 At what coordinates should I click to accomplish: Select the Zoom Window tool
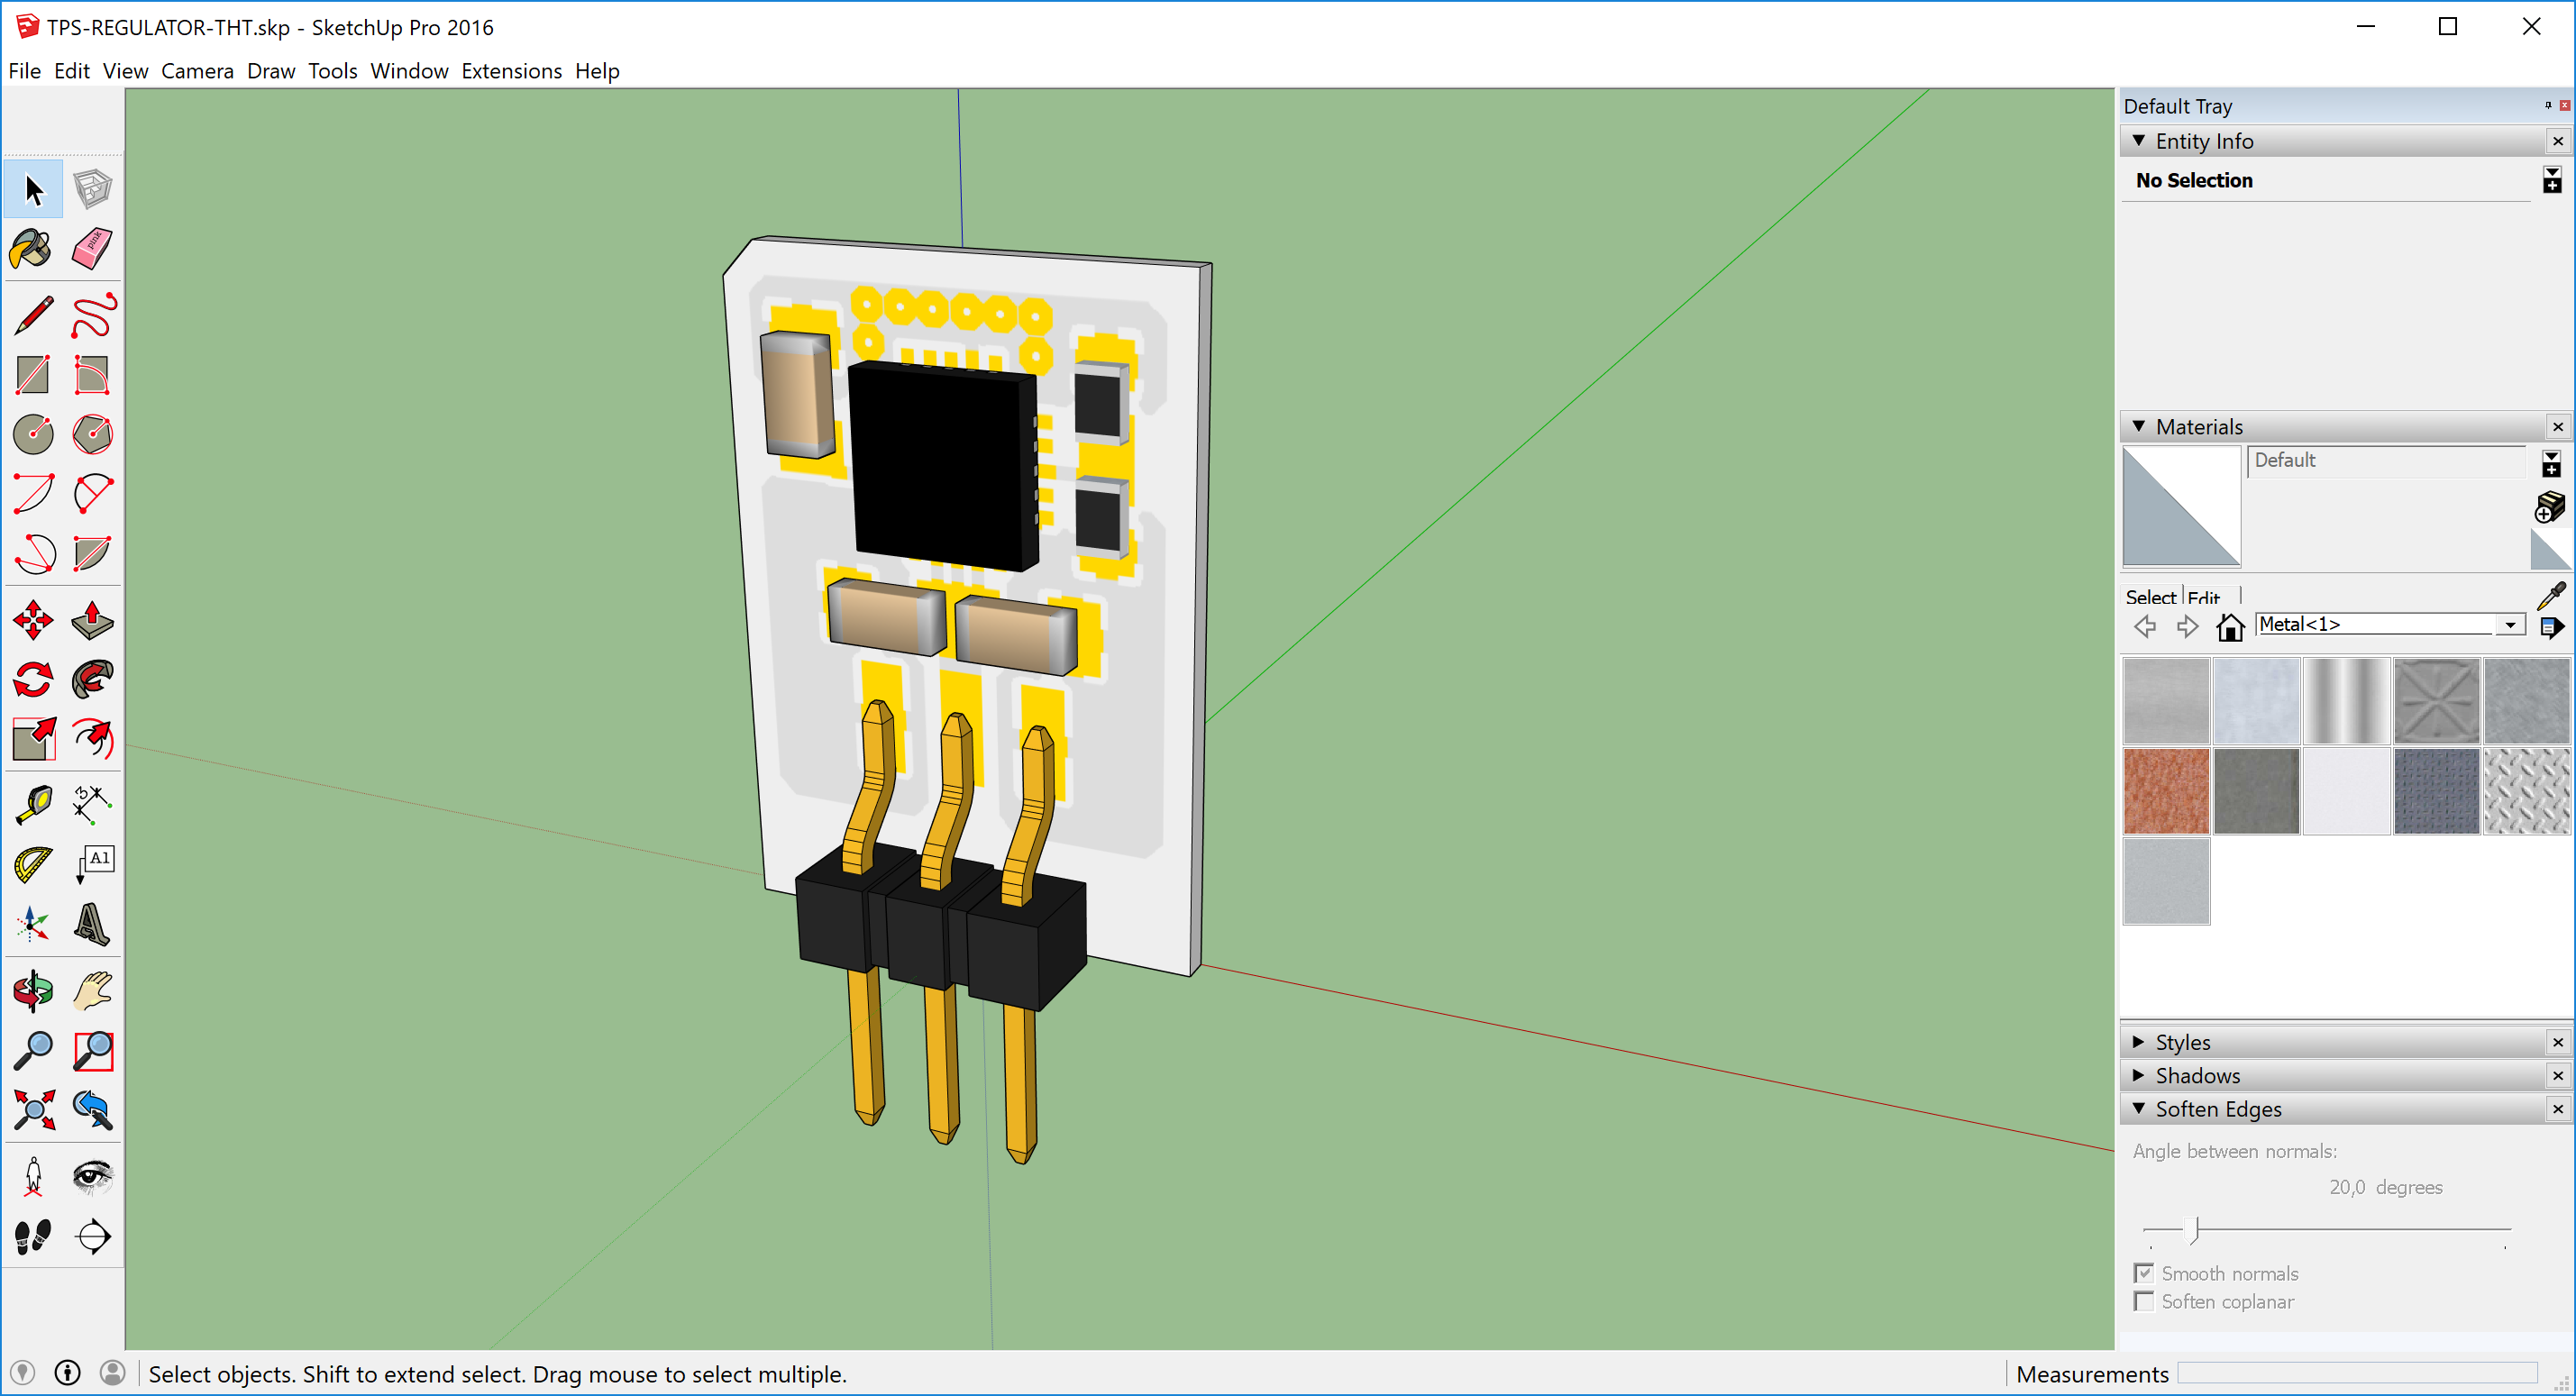click(x=92, y=1050)
